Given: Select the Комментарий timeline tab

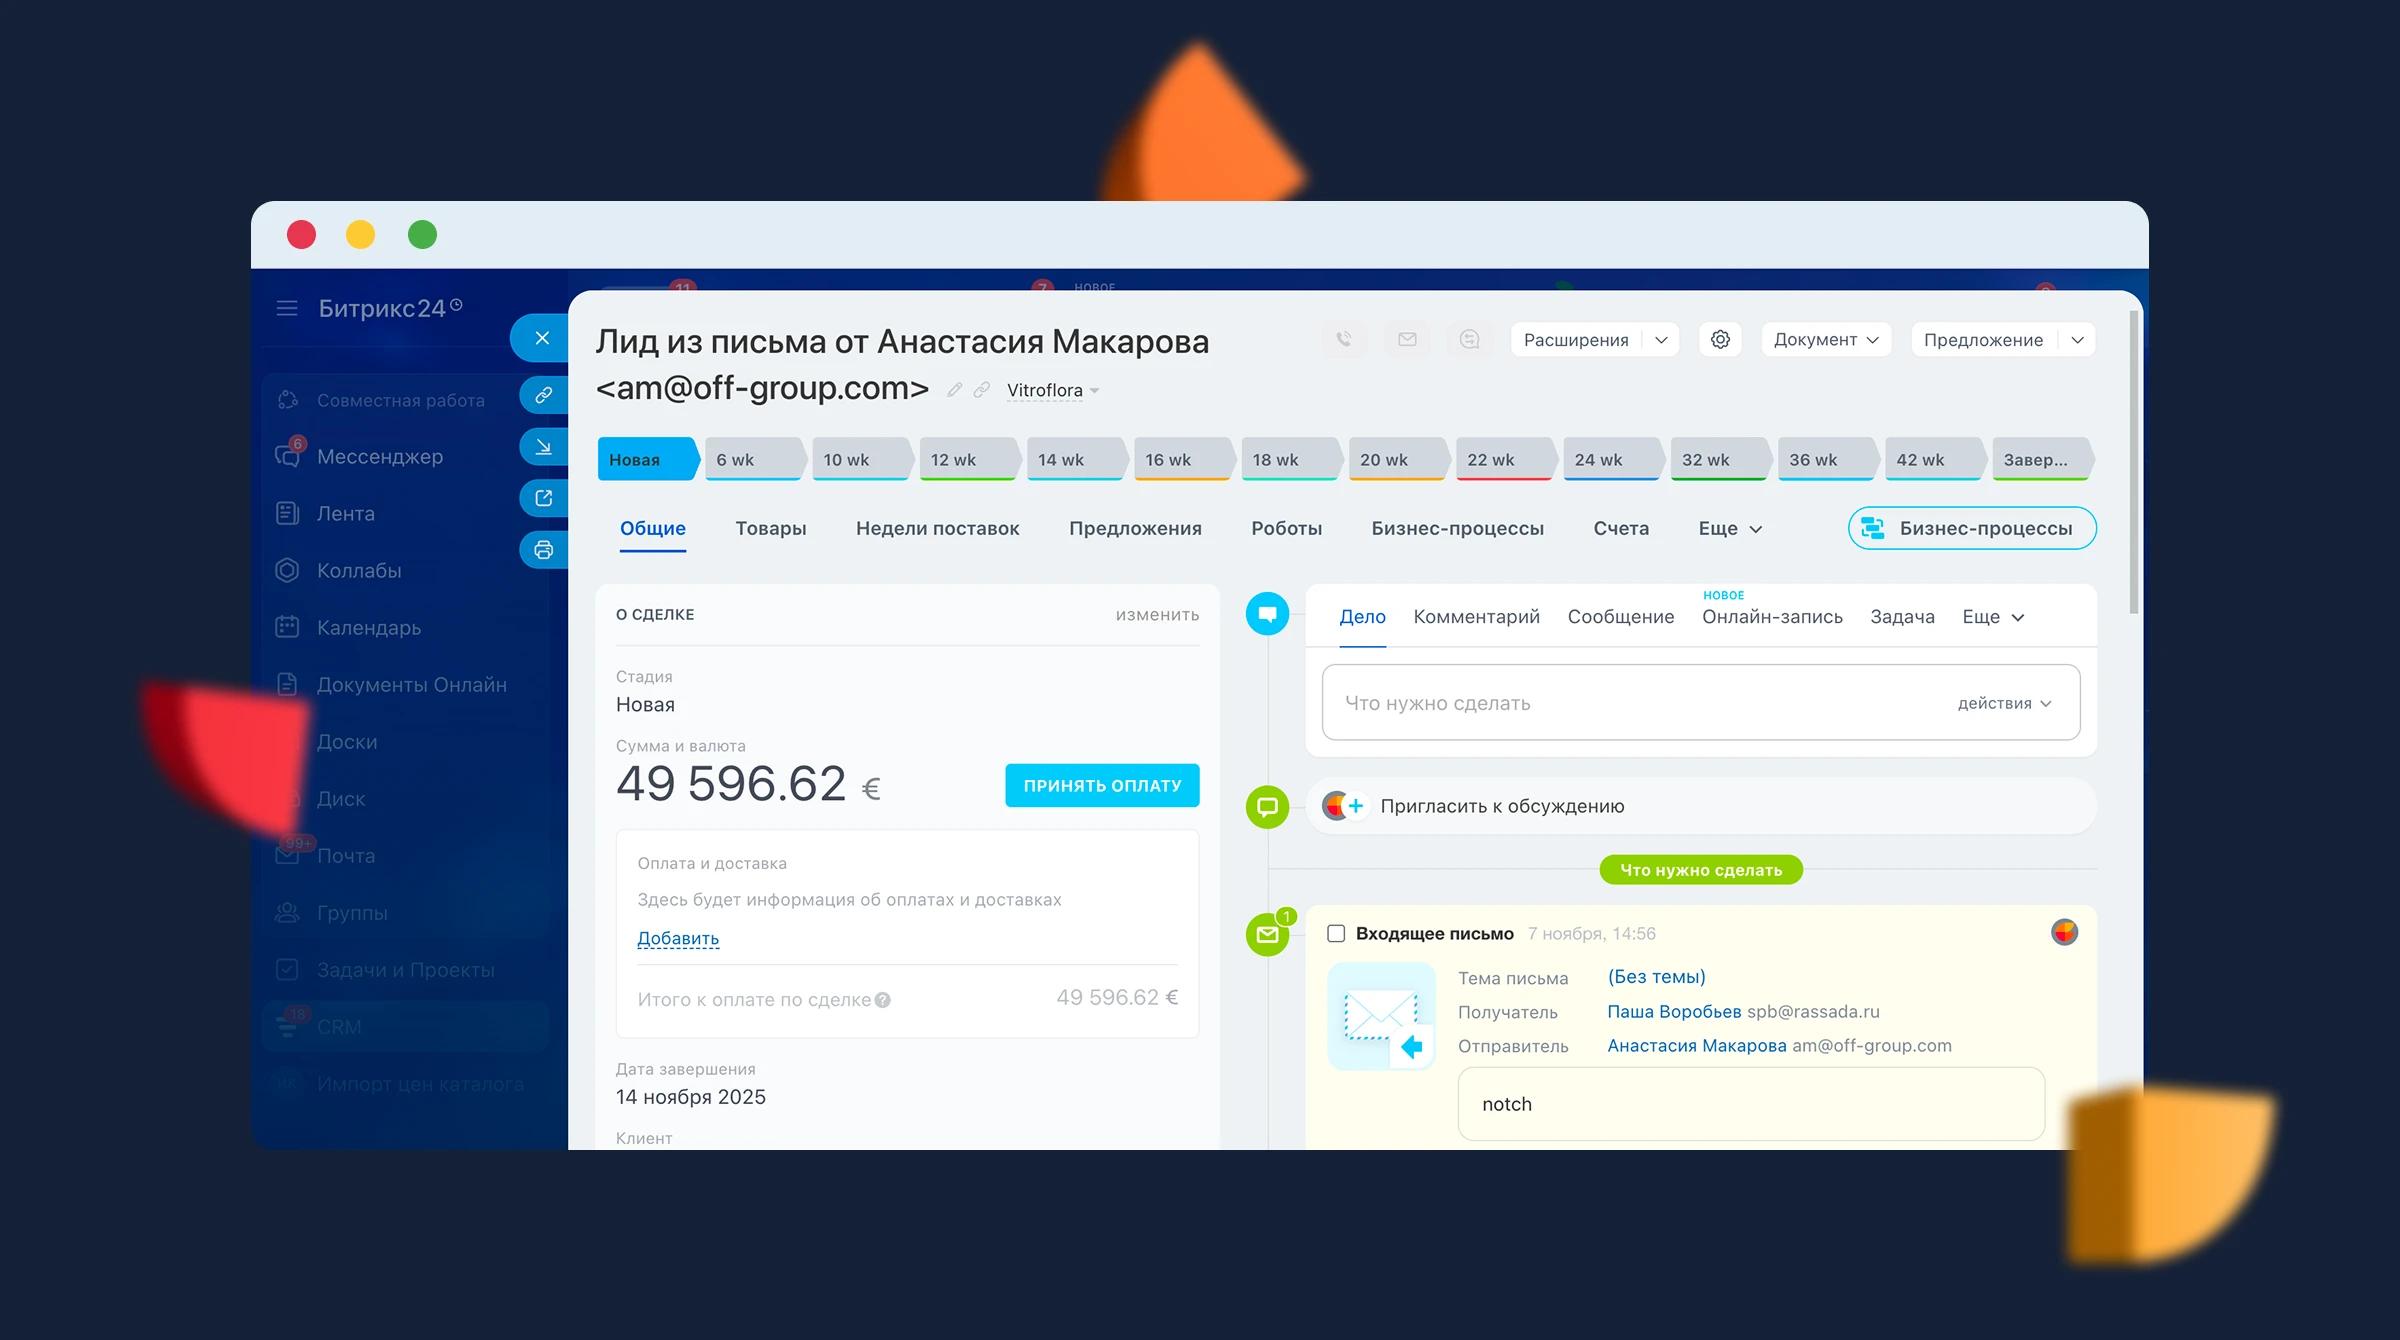Looking at the screenshot, I should click(1476, 616).
